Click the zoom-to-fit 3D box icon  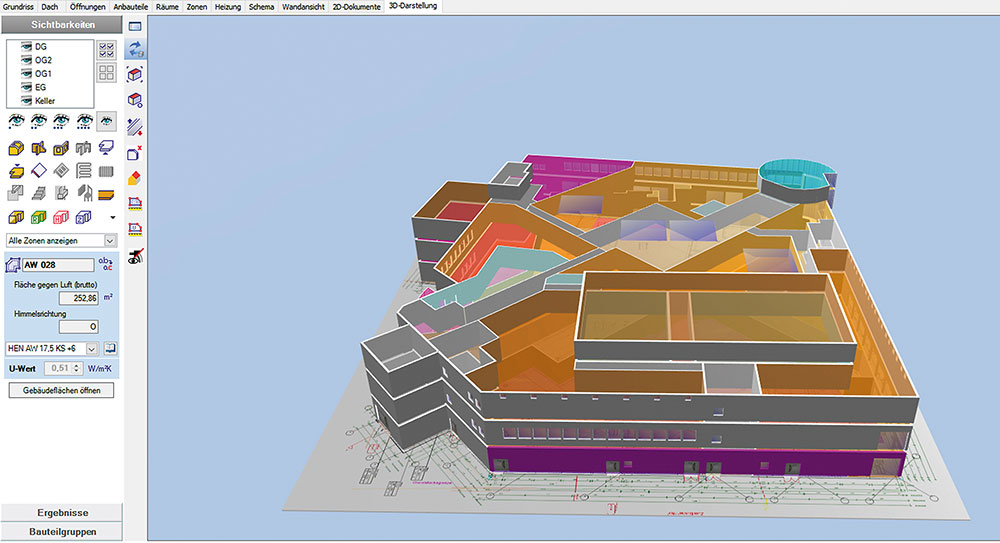[135, 75]
